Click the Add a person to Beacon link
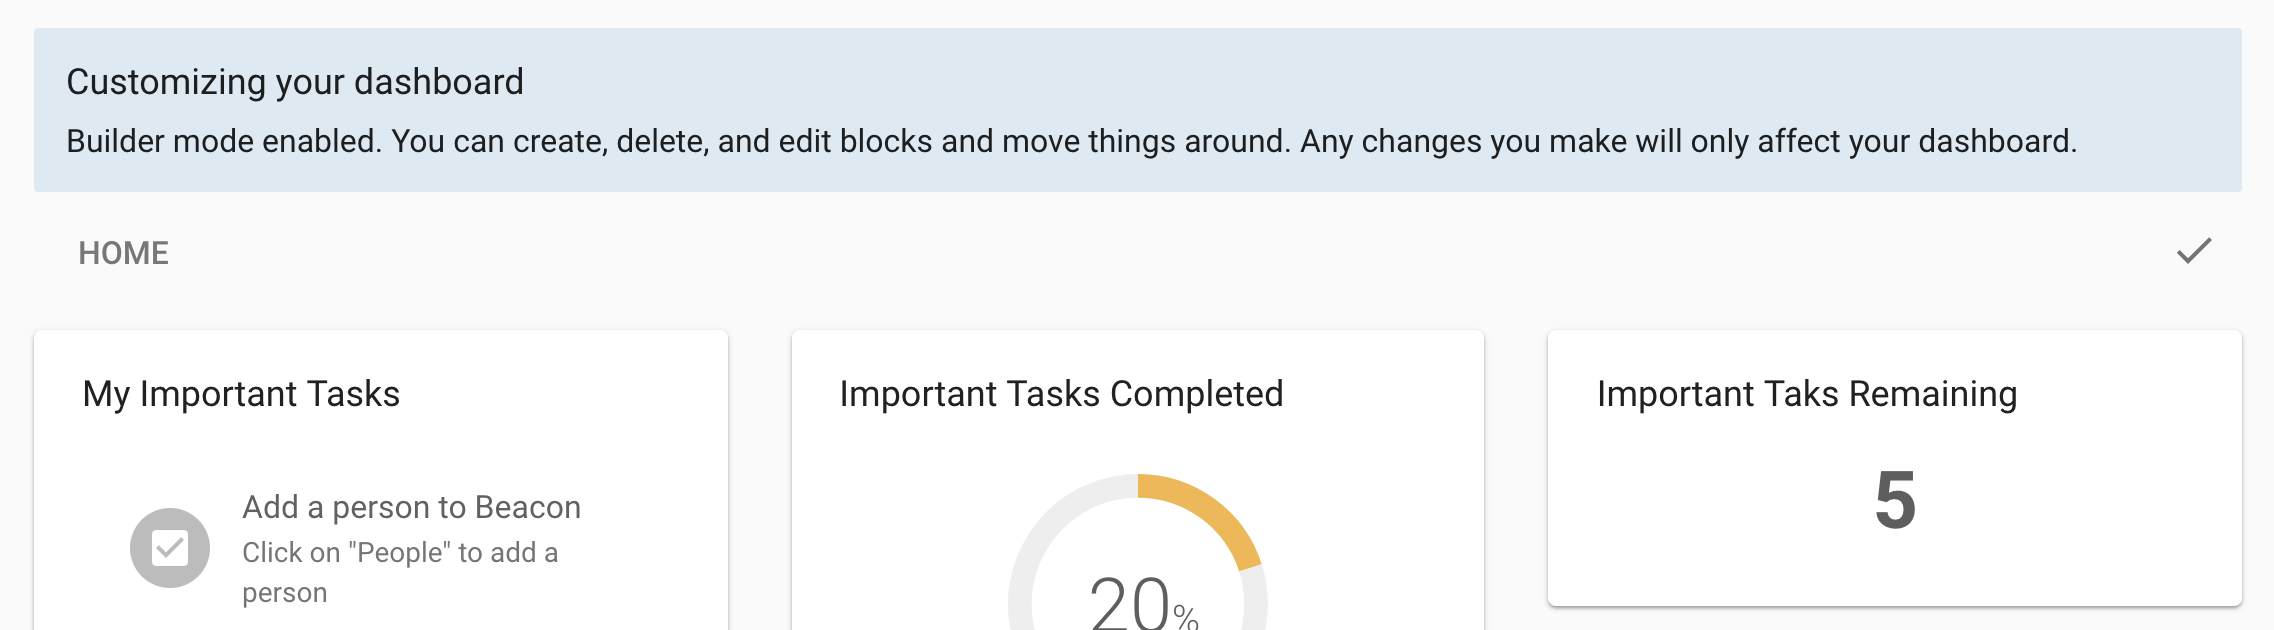This screenshot has height=630, width=2274. [412, 507]
